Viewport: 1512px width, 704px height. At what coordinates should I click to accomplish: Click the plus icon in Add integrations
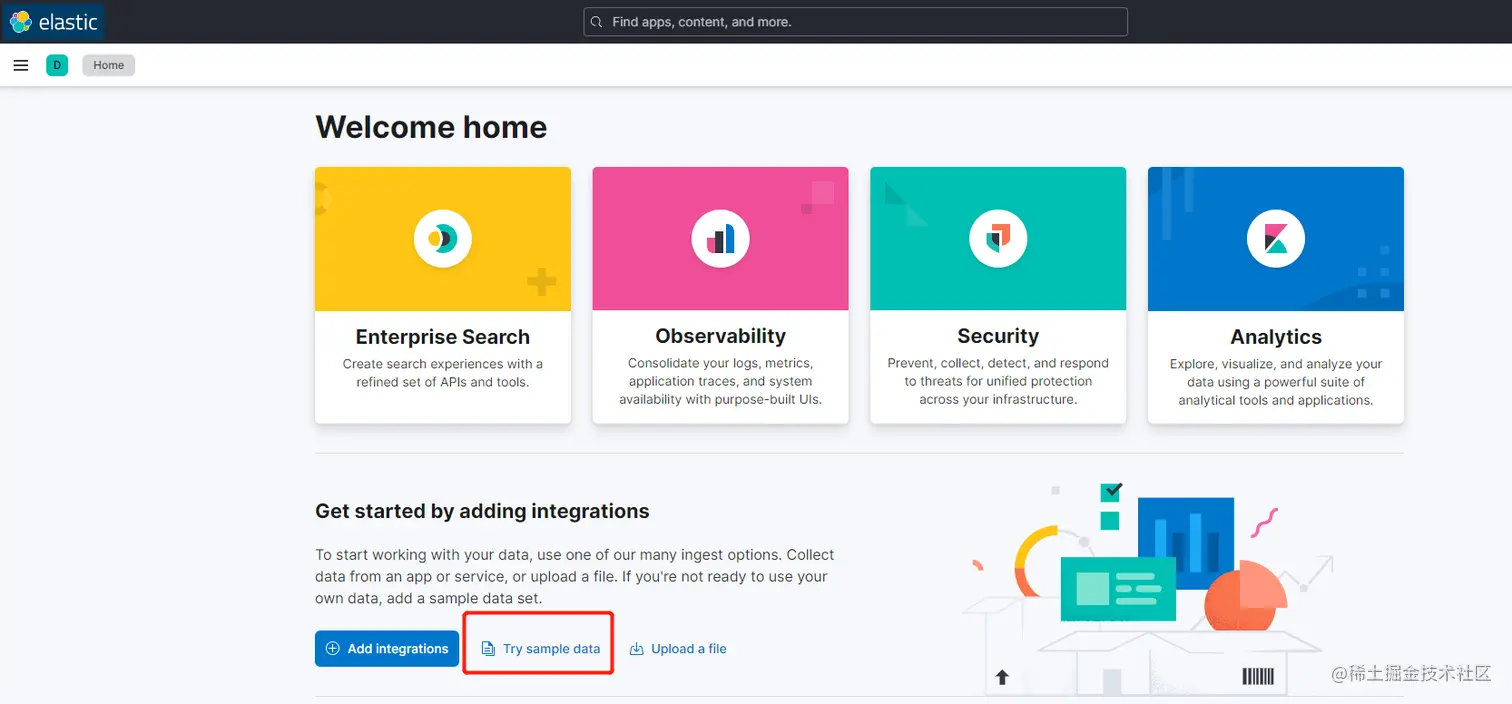pyautogui.click(x=333, y=649)
